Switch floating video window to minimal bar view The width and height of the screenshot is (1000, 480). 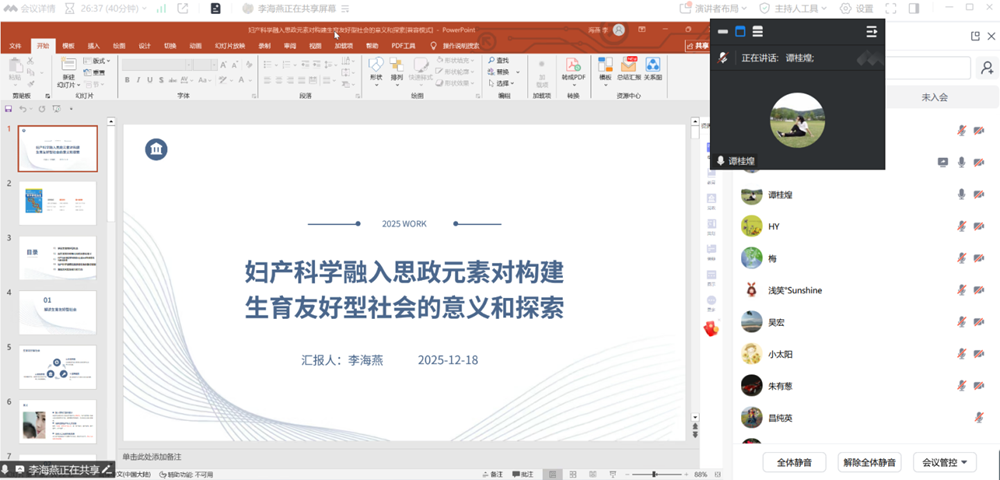click(723, 31)
